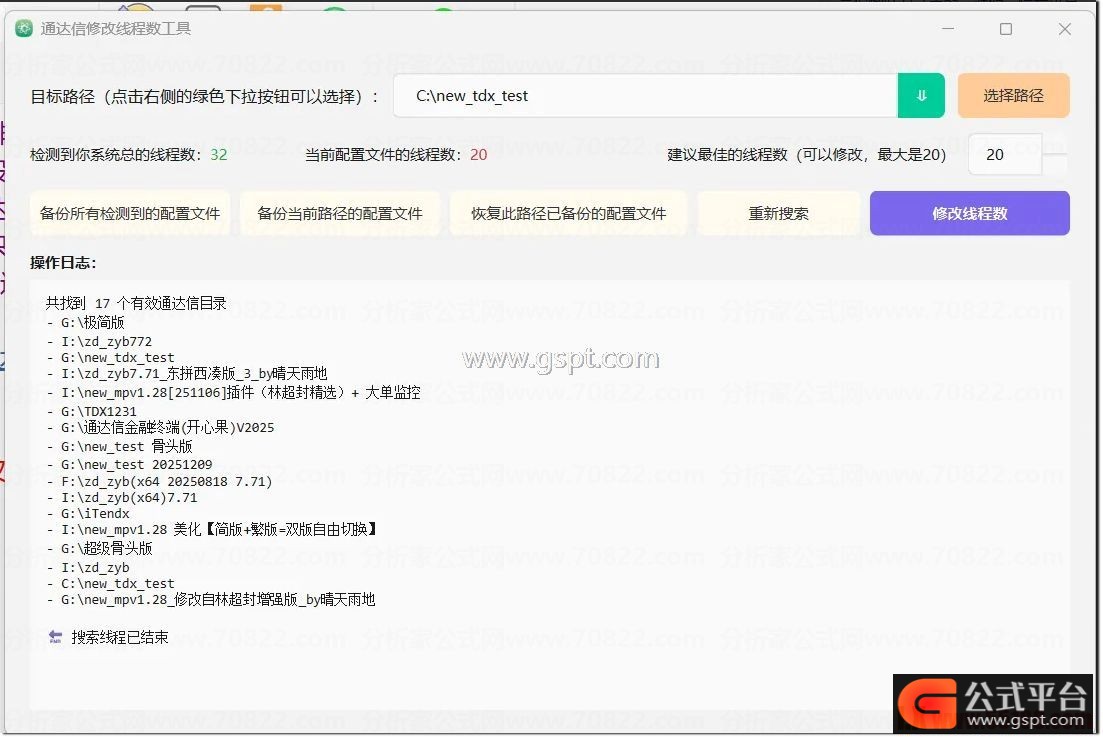Click the icon beside 搜索线程已结束
This screenshot has width=1103, height=737.
coord(55,637)
